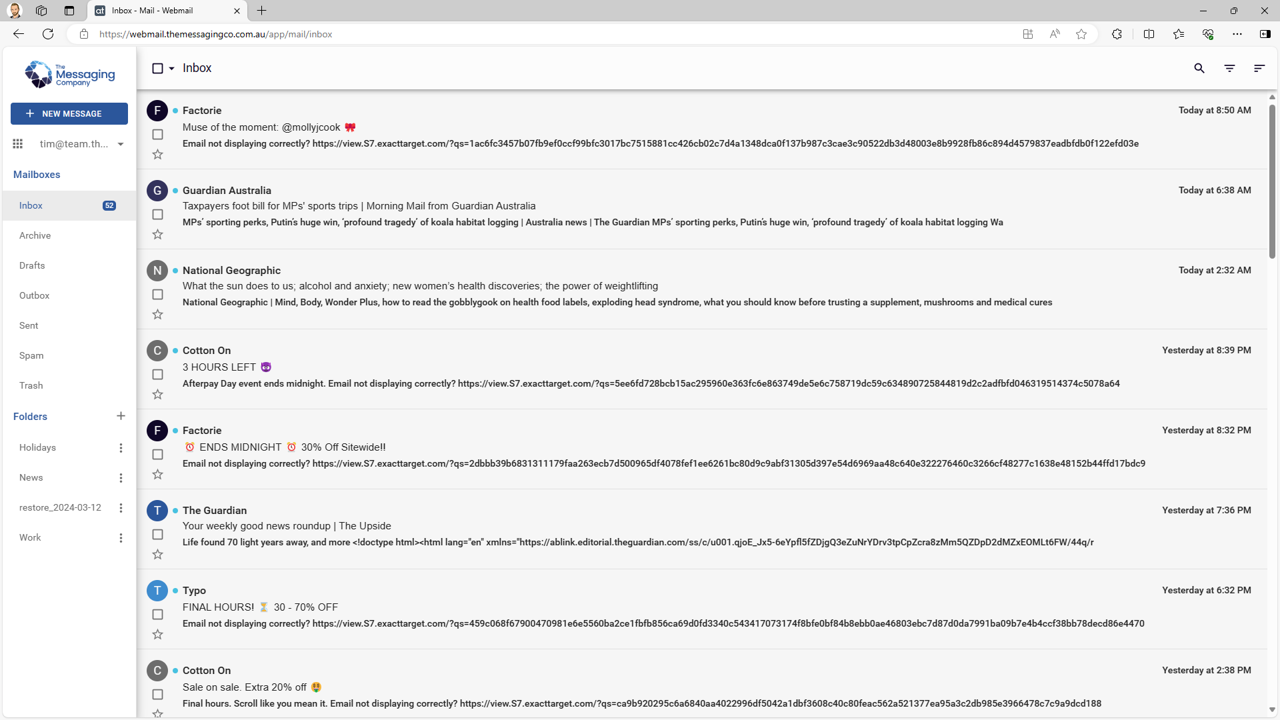The height and width of the screenshot is (720, 1280).
Task: Select the Factorie Muse of the moment checkbox
Action: coord(157,134)
